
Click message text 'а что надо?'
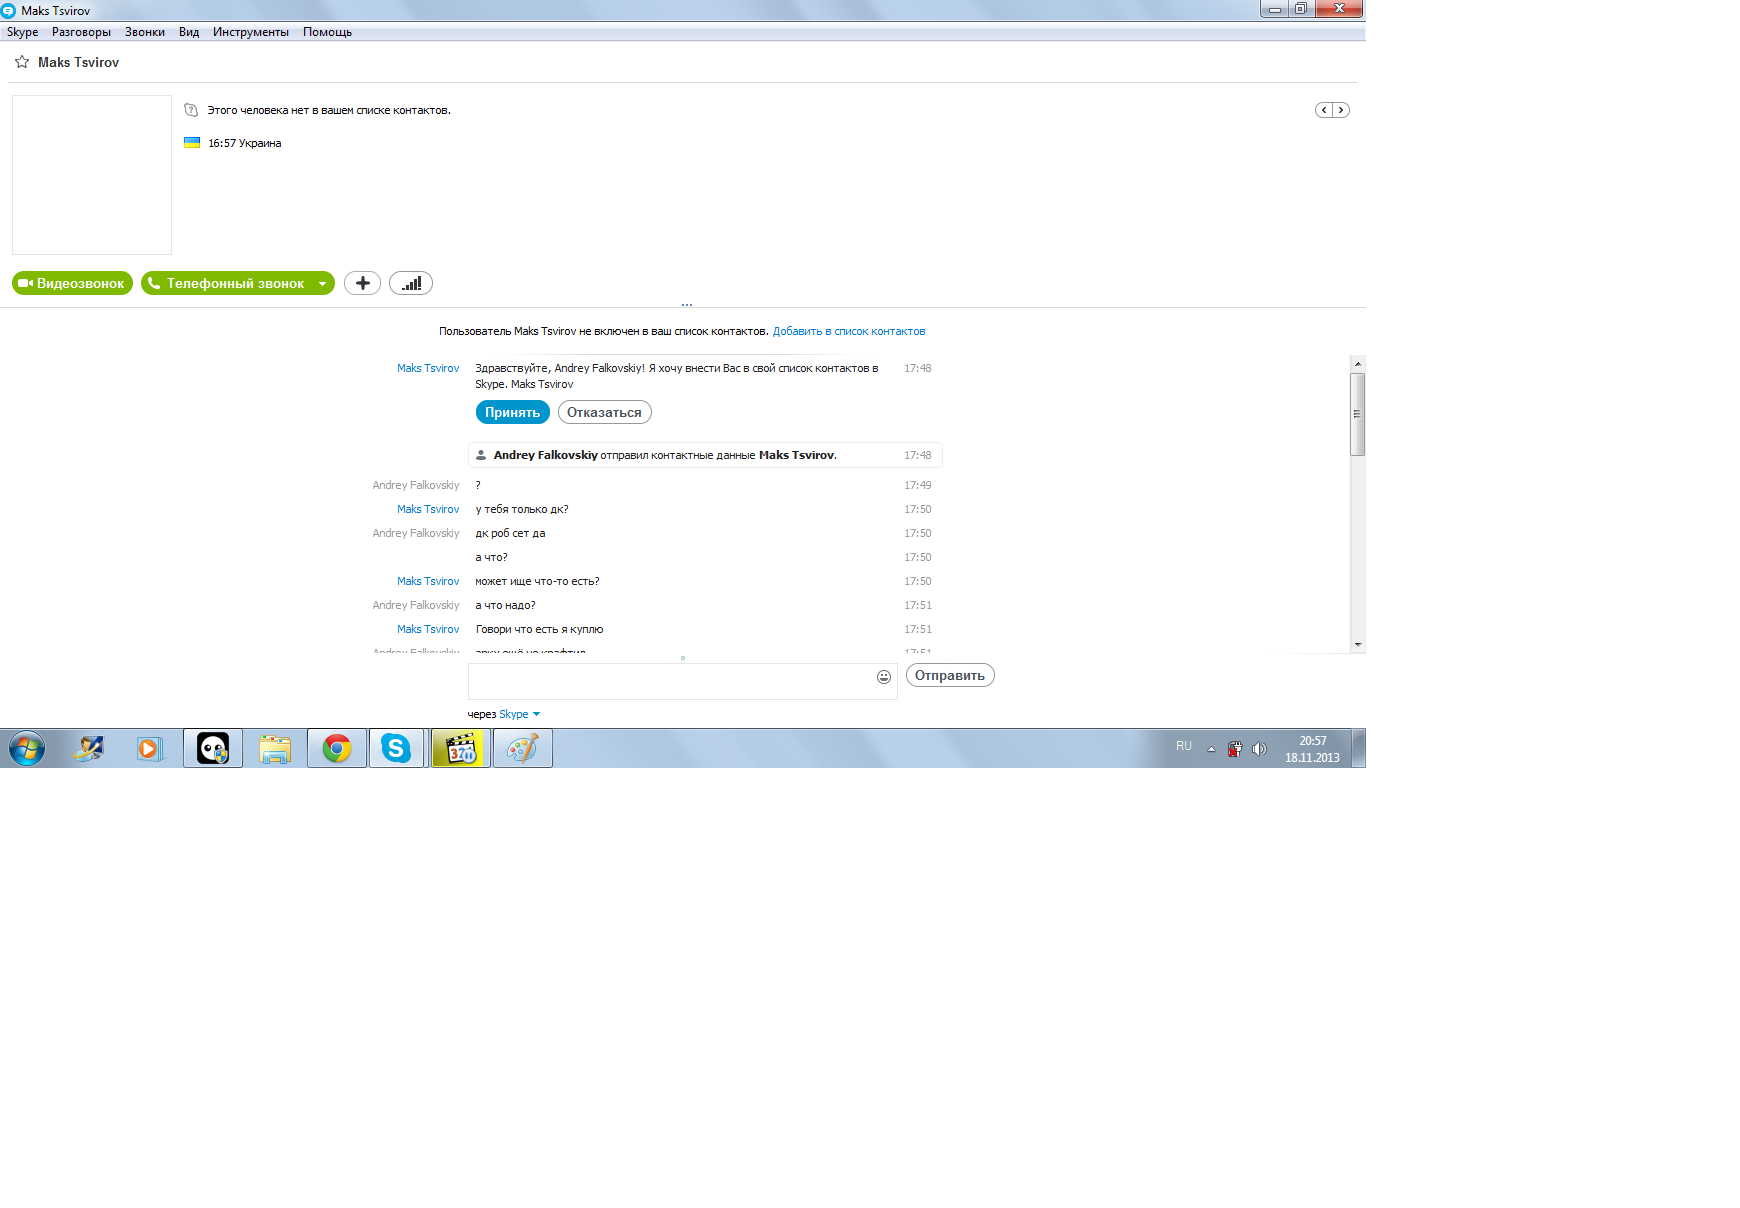(505, 605)
